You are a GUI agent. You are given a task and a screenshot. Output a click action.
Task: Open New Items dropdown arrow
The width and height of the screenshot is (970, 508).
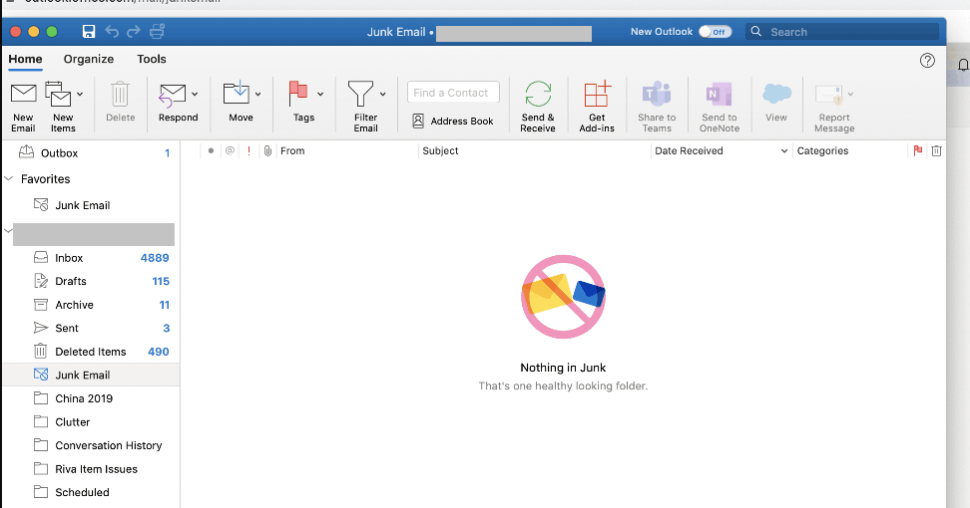[x=80, y=94]
